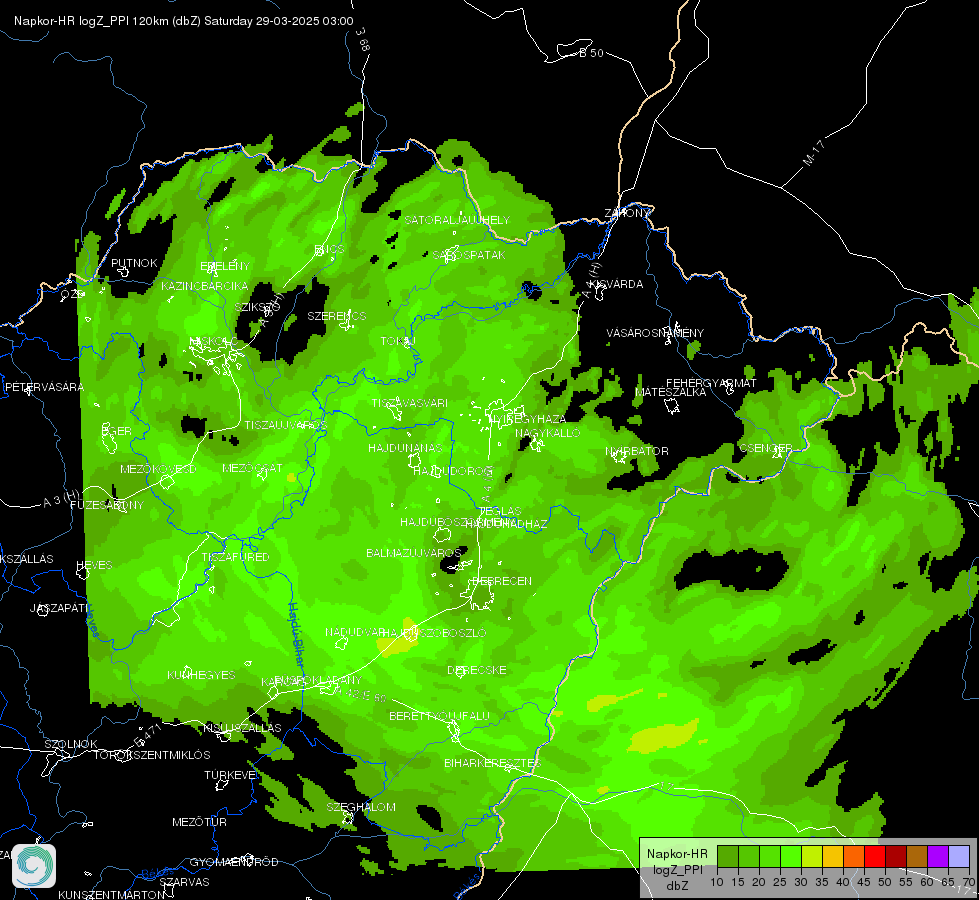The width and height of the screenshot is (979, 900).
Task: Select the 25-30 dBZ bright green swatch
Action: coord(790,857)
